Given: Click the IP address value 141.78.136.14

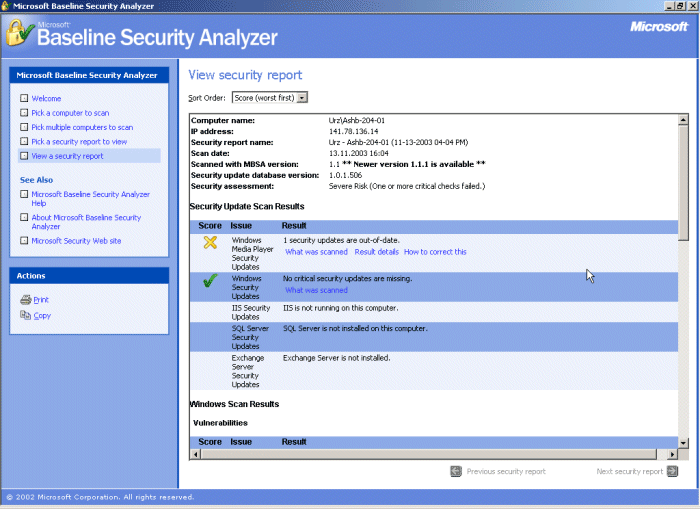Looking at the screenshot, I should tap(353, 131).
